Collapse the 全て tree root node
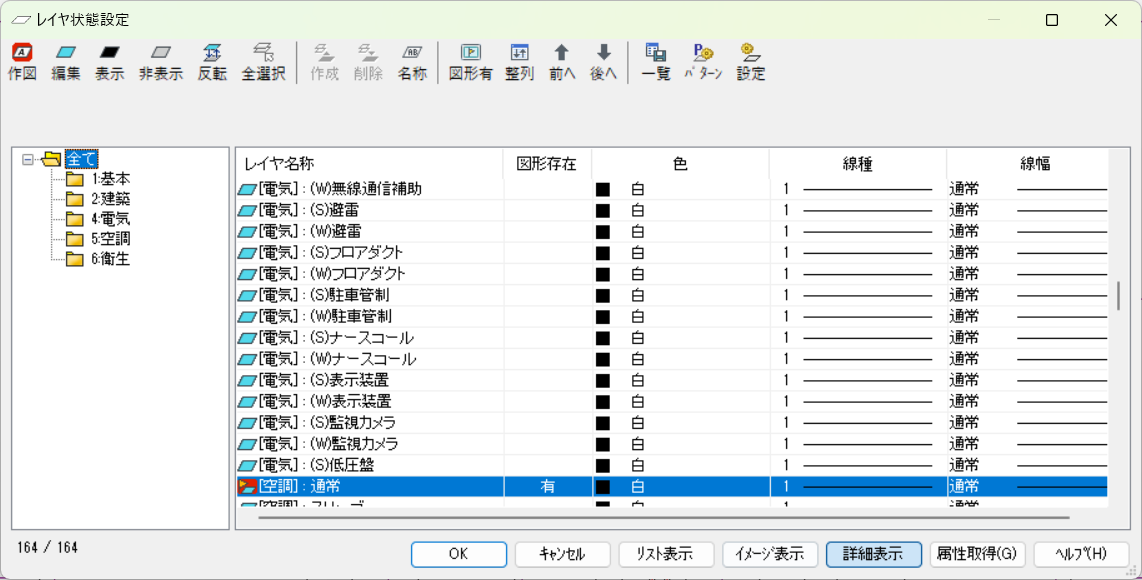Image resolution: width=1142 pixels, height=580 pixels. 28,159
